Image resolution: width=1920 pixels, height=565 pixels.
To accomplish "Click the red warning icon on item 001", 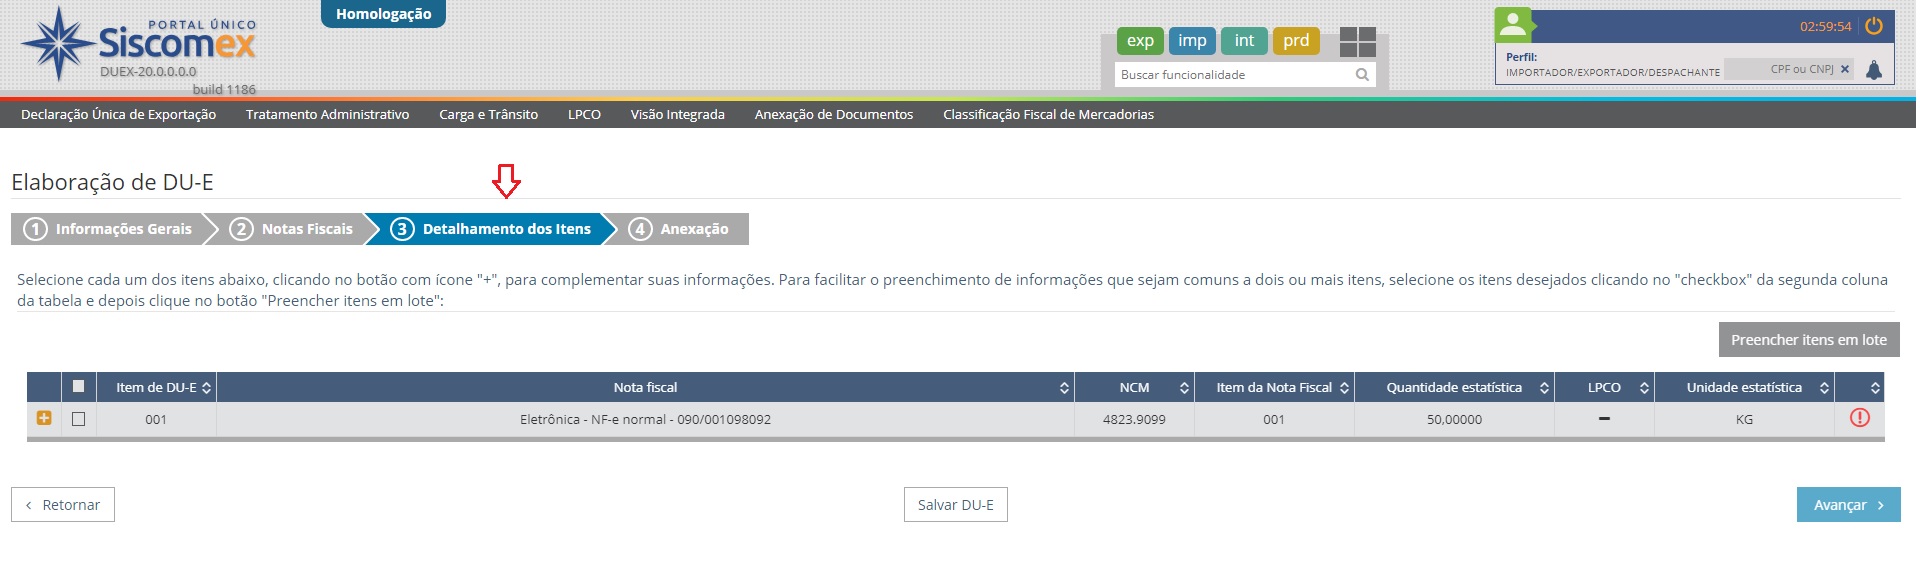I will (x=1860, y=418).
